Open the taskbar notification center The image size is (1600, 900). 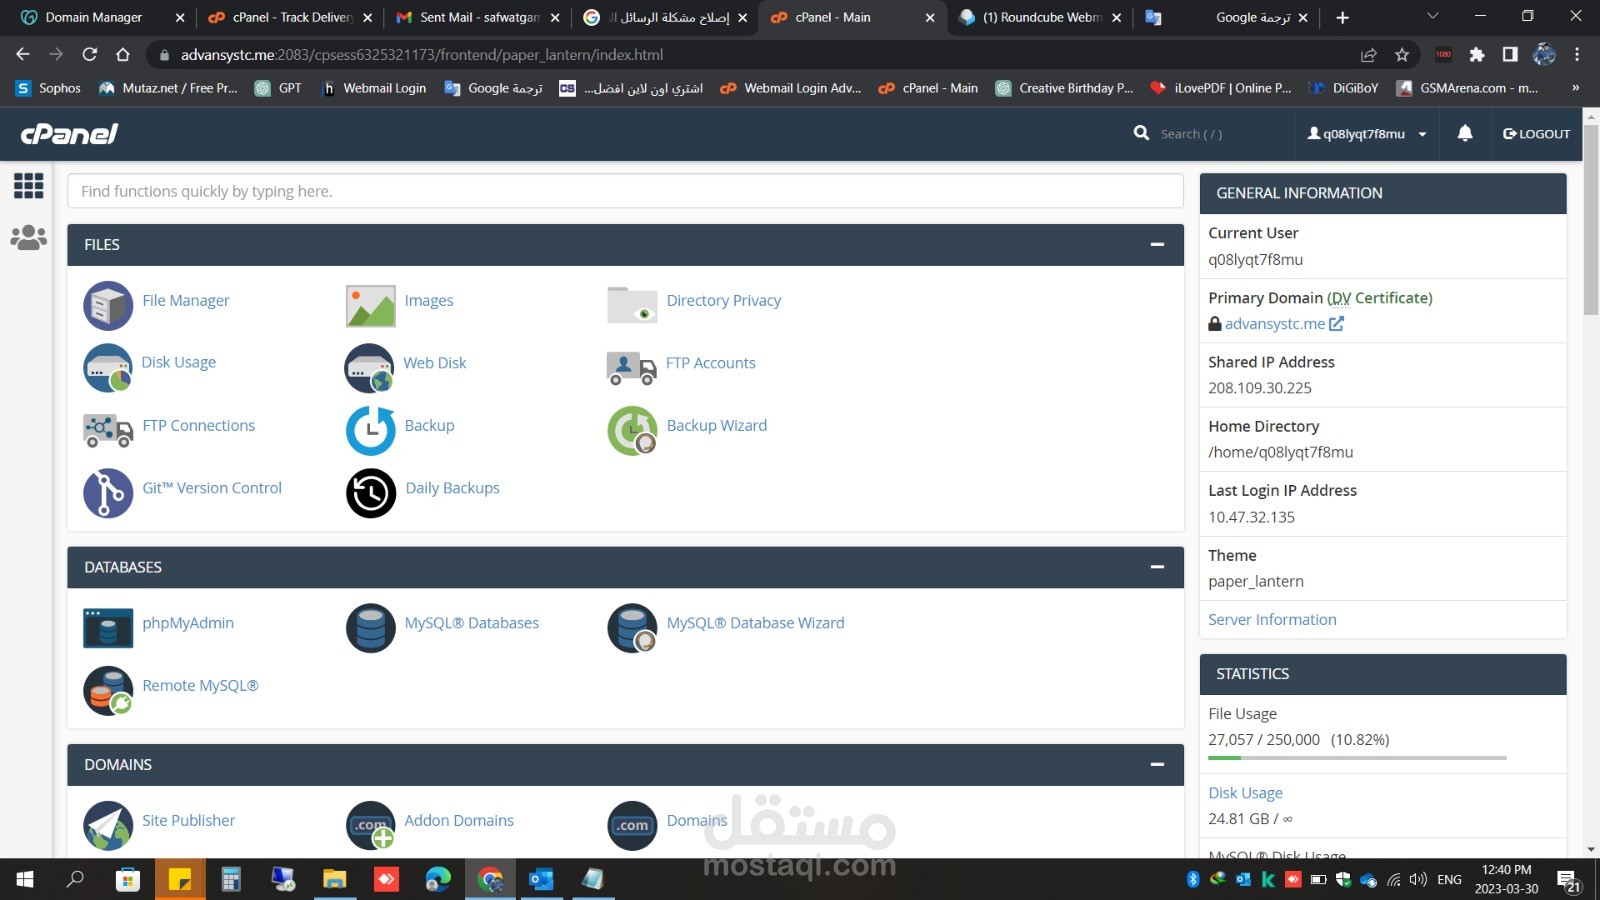pyautogui.click(x=1569, y=880)
